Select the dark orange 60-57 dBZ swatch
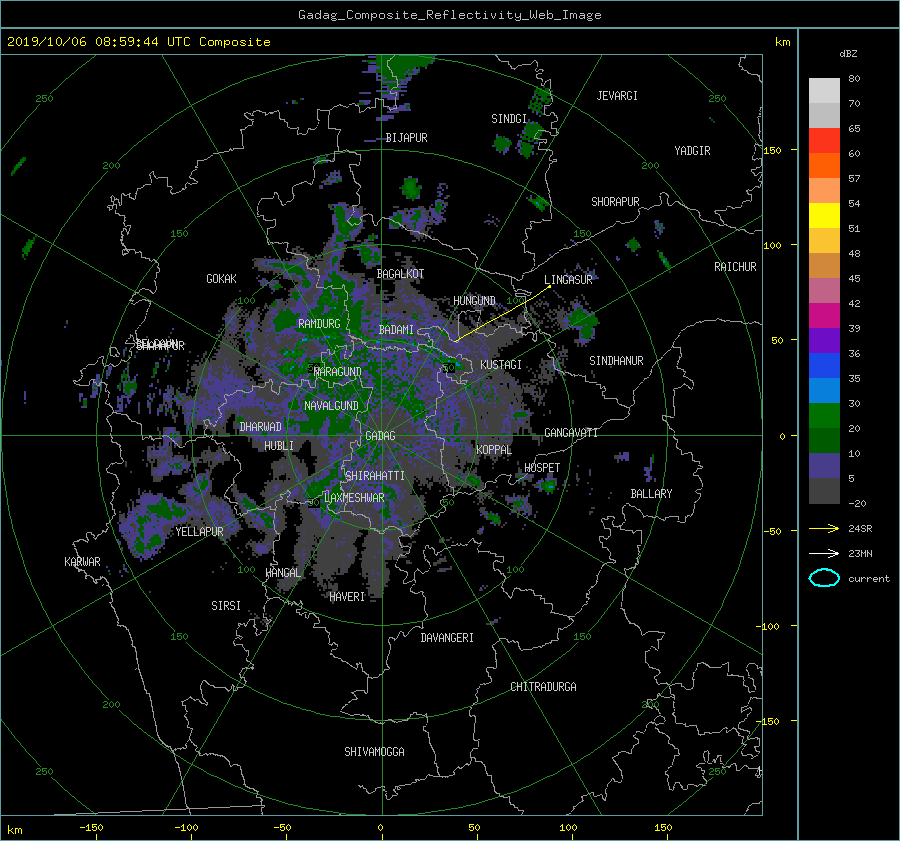 [824, 165]
